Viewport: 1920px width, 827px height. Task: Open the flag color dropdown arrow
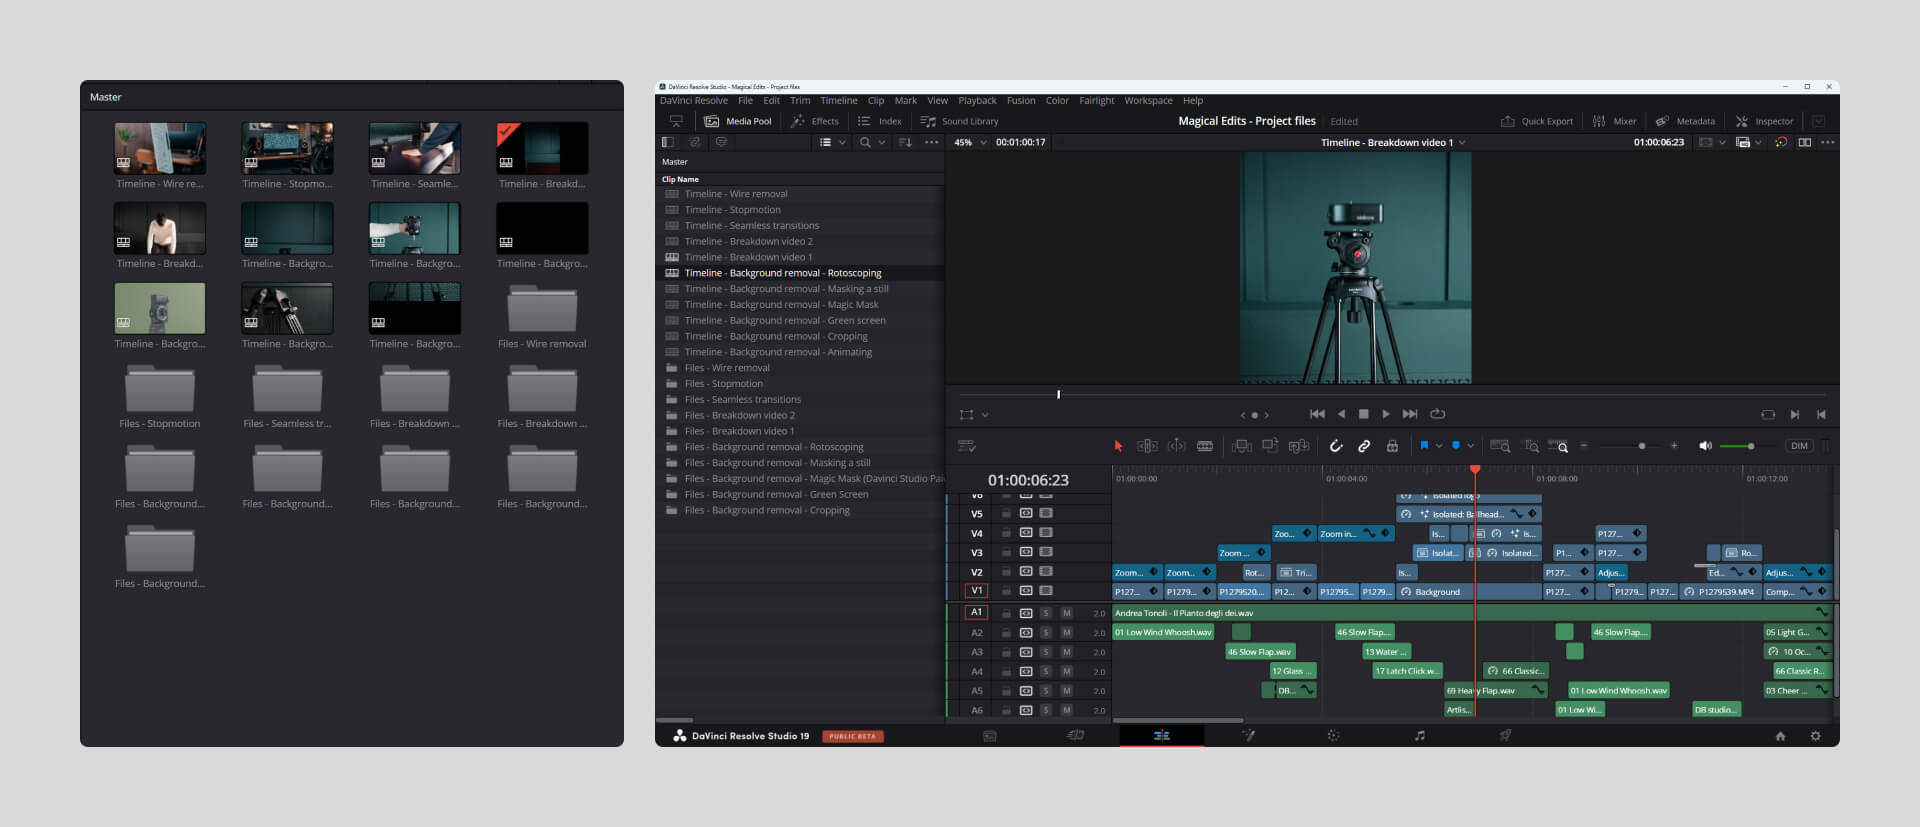[x=1439, y=446]
